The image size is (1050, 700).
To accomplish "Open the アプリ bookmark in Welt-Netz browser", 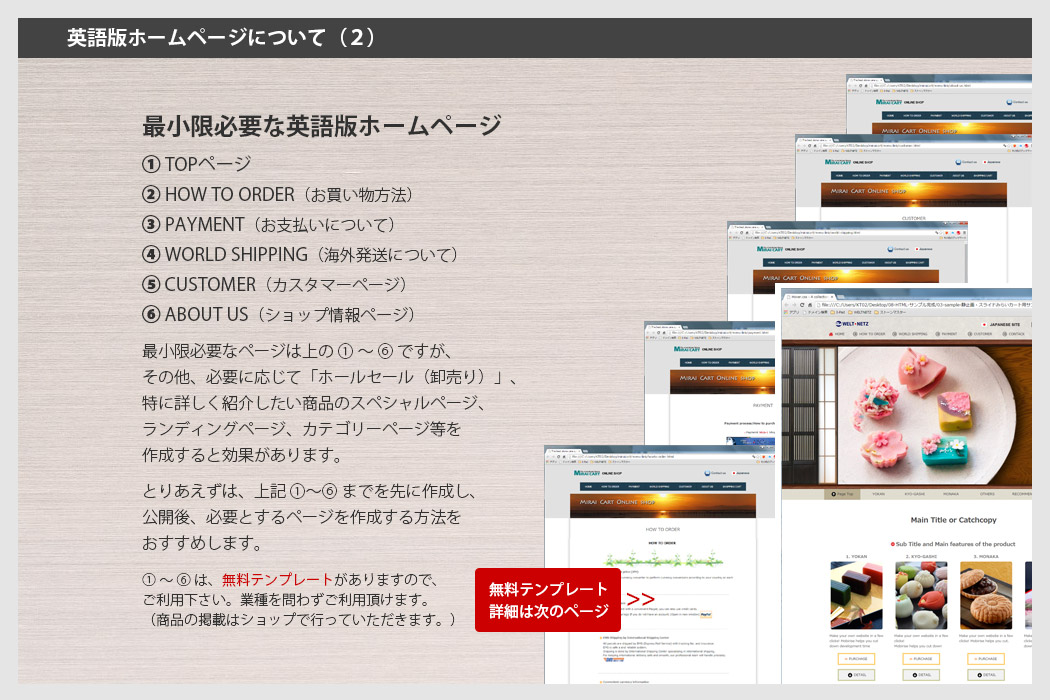I will pyautogui.click(x=792, y=312).
